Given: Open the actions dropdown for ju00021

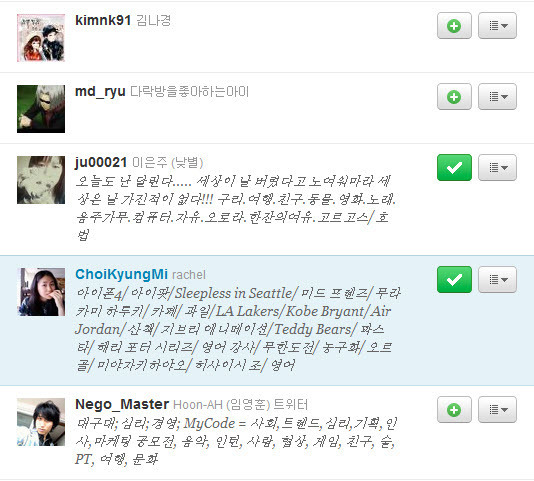Looking at the screenshot, I should [x=497, y=167].
